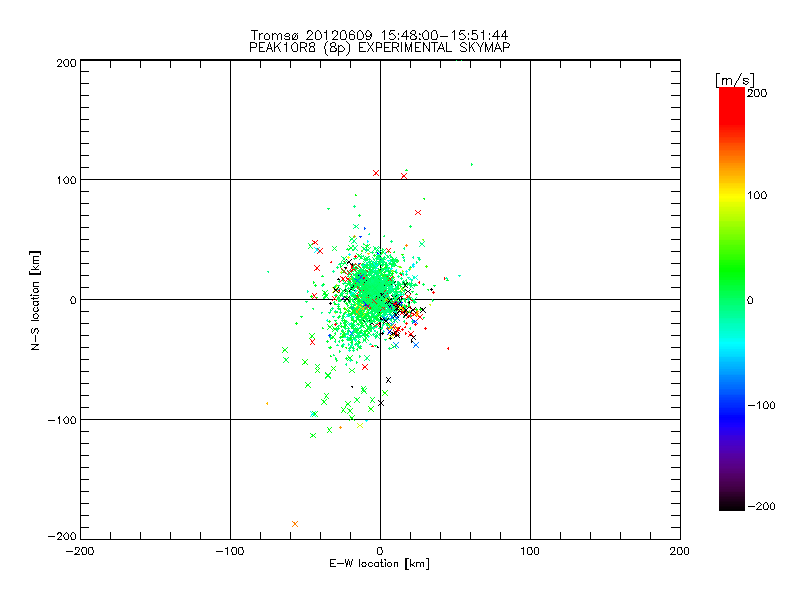Click the x-axis tick label '200'
The image size is (800, 600).
(x=680, y=551)
